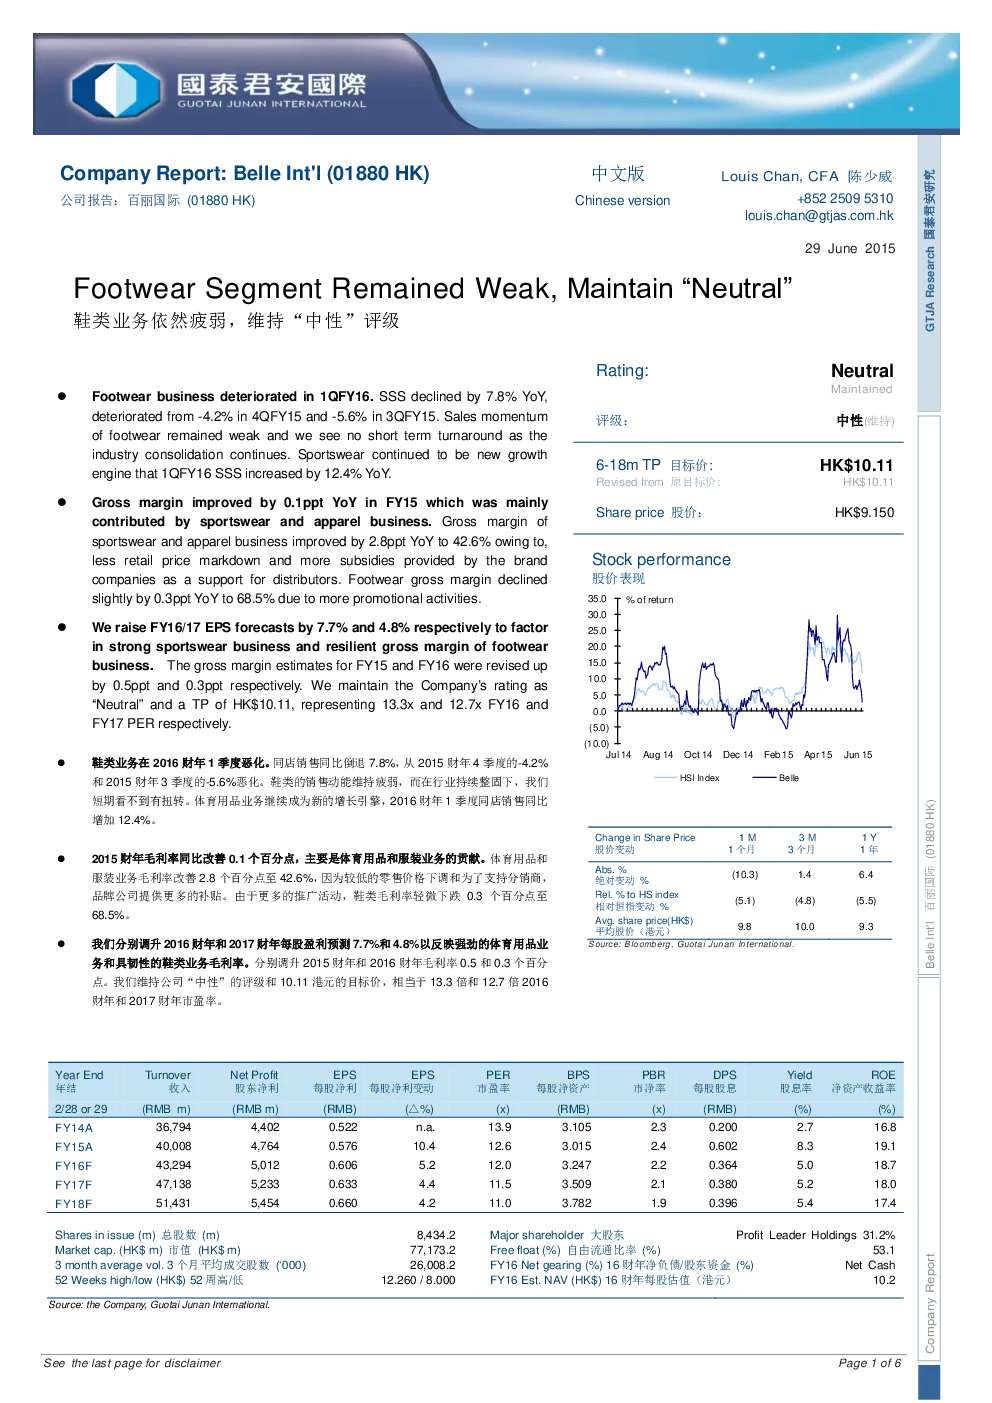Click the Avg. share price 3 M value 10.0
This screenshot has height=1403, width=992.
click(805, 927)
